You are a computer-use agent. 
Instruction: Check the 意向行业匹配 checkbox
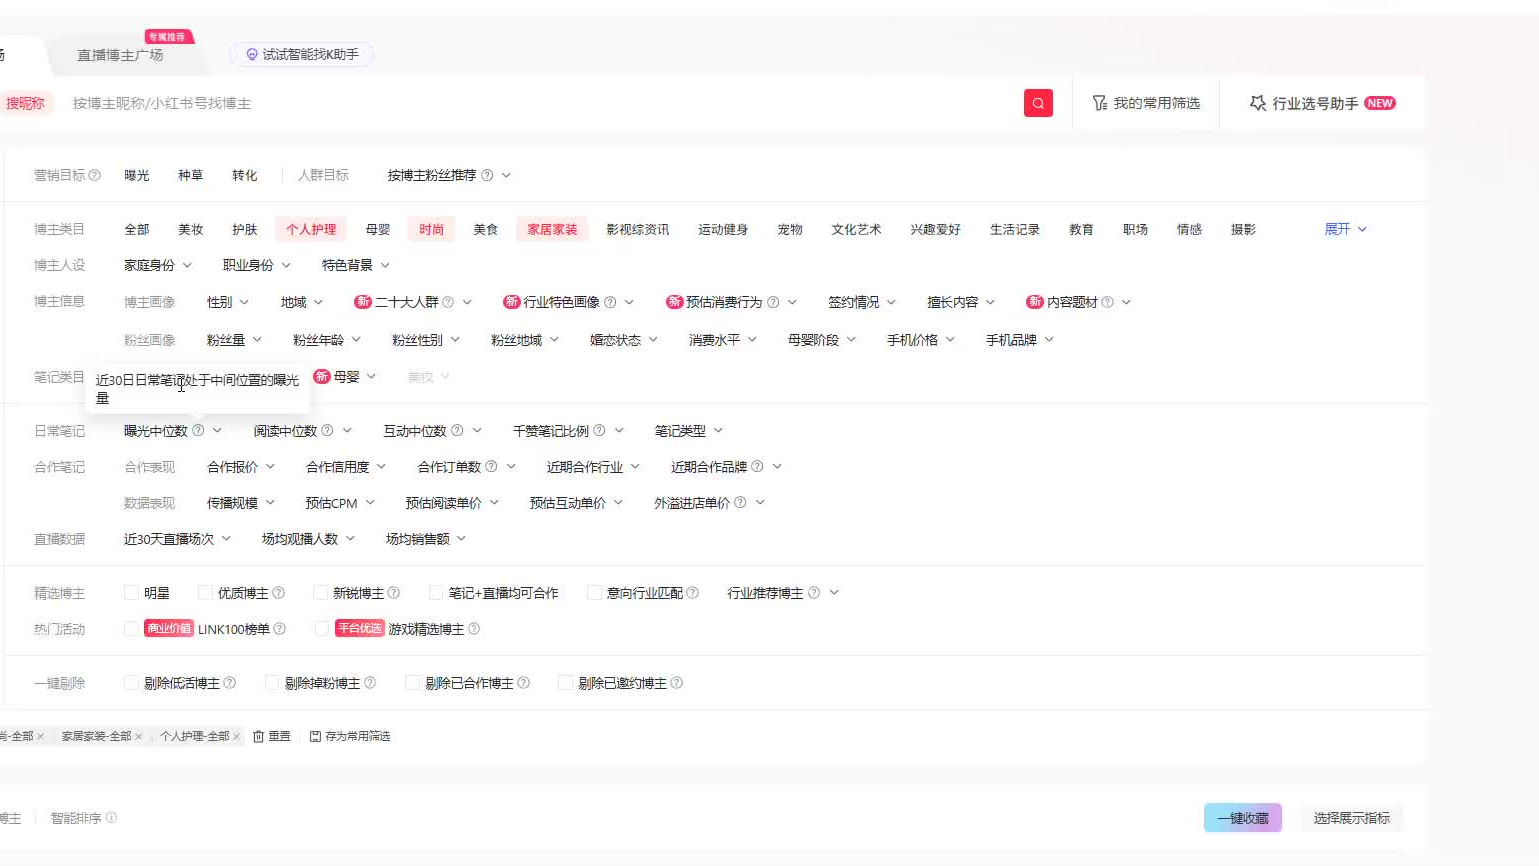click(594, 593)
